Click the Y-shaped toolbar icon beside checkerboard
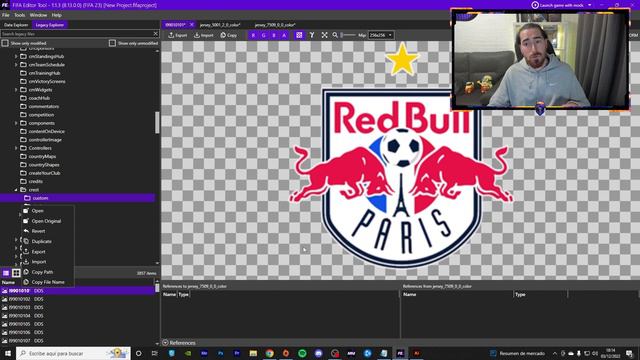This screenshot has height=360, width=640. (x=312, y=35)
